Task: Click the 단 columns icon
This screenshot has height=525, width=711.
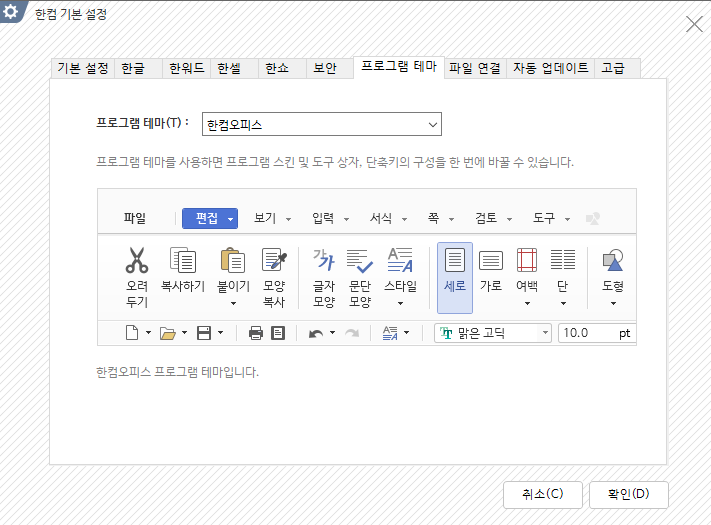Action: (x=563, y=260)
